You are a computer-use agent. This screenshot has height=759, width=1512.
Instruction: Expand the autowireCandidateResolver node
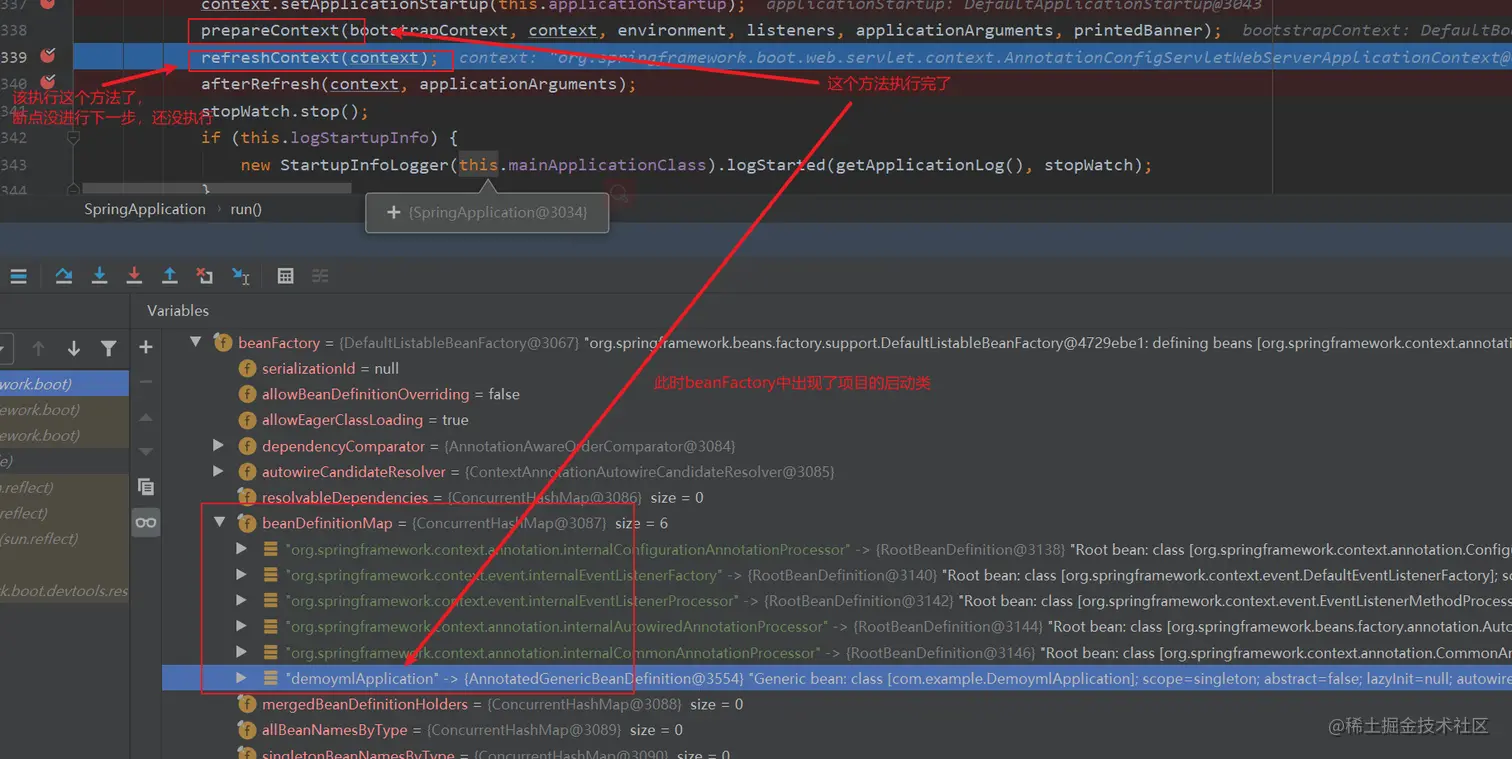(x=219, y=471)
